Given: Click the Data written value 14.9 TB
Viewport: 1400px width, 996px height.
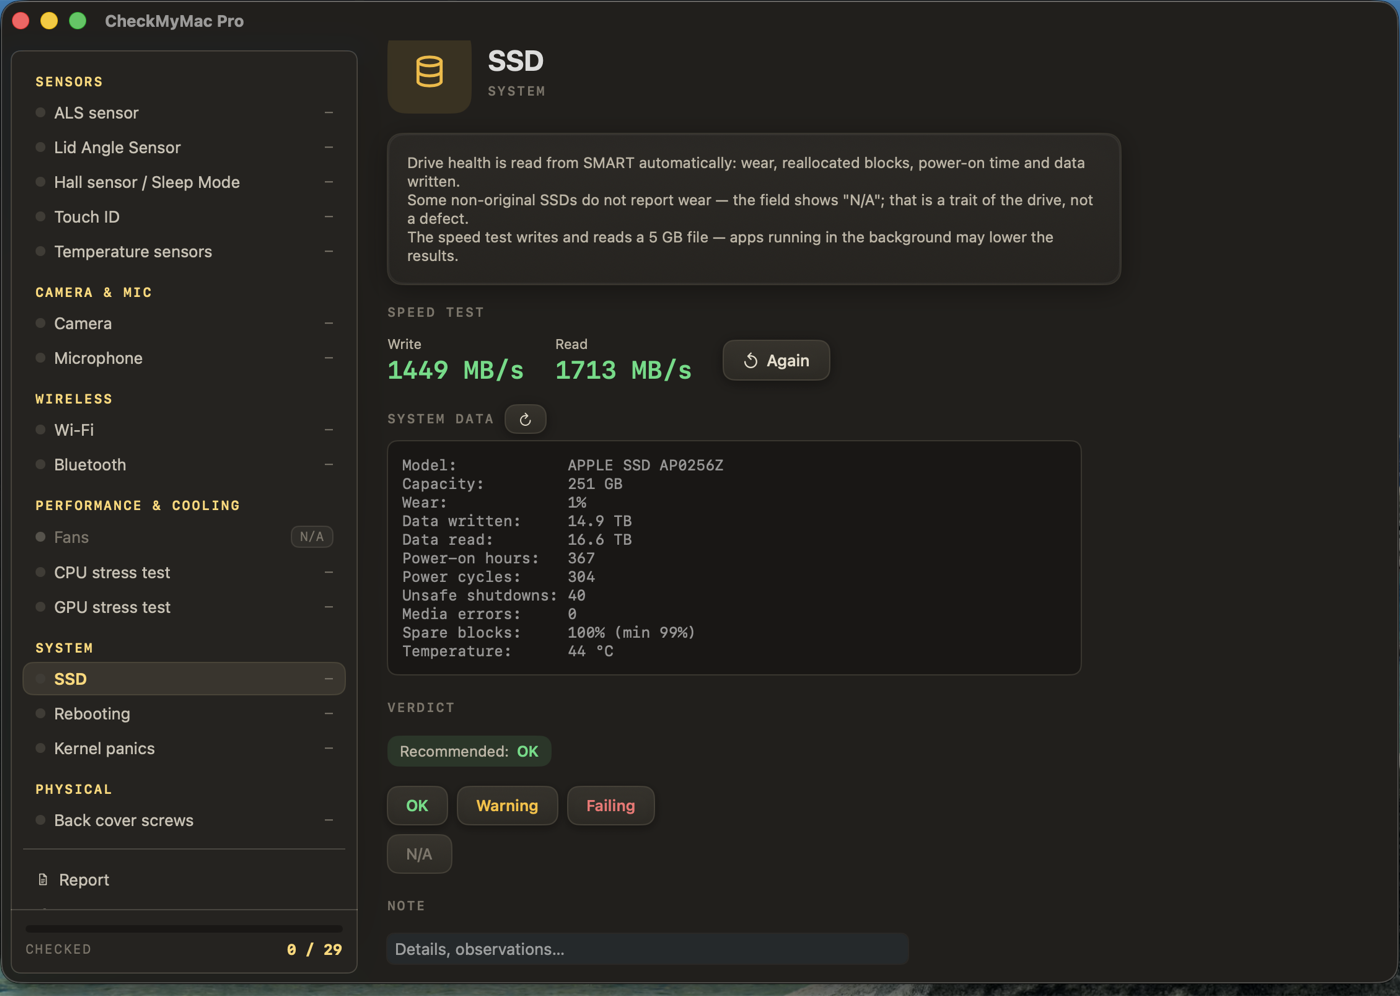Looking at the screenshot, I should tap(600, 521).
